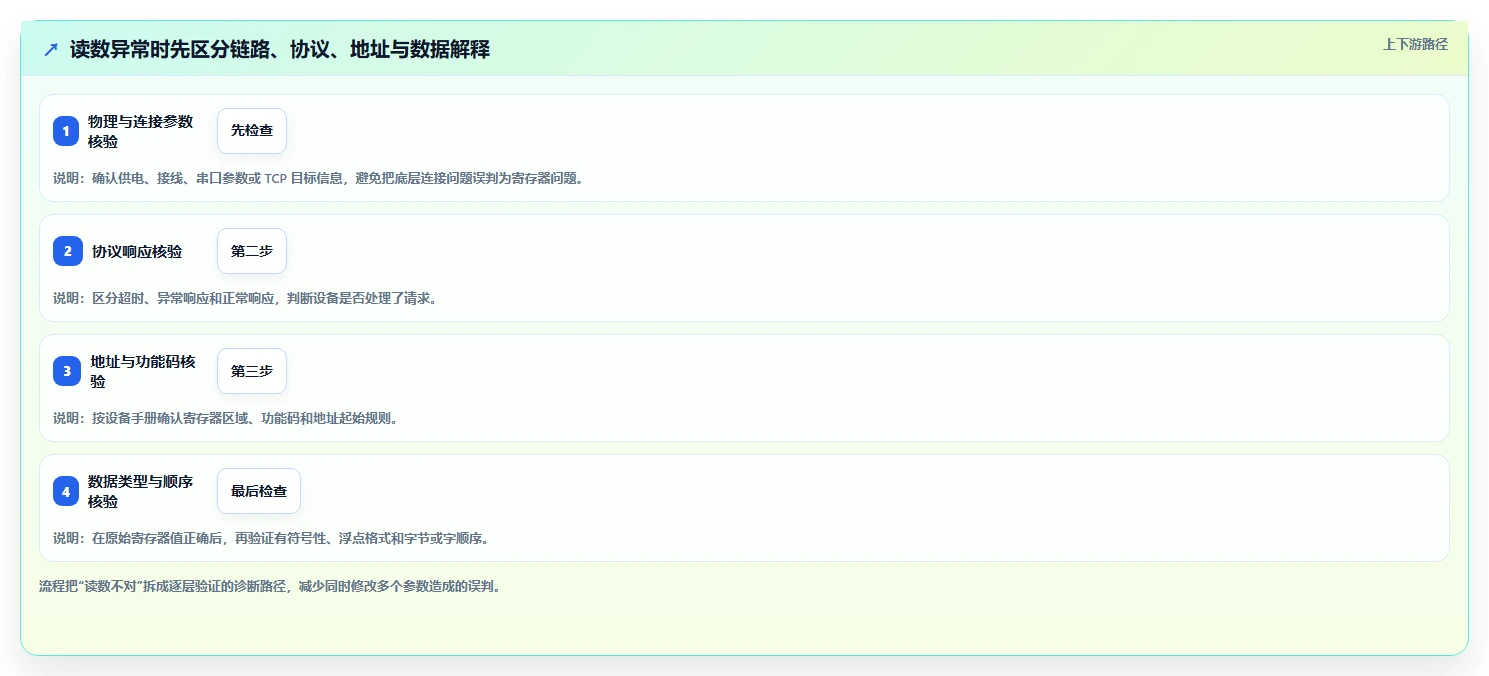1489x676 pixels.
Task: Click the step 1 number badge
Action: [66, 131]
